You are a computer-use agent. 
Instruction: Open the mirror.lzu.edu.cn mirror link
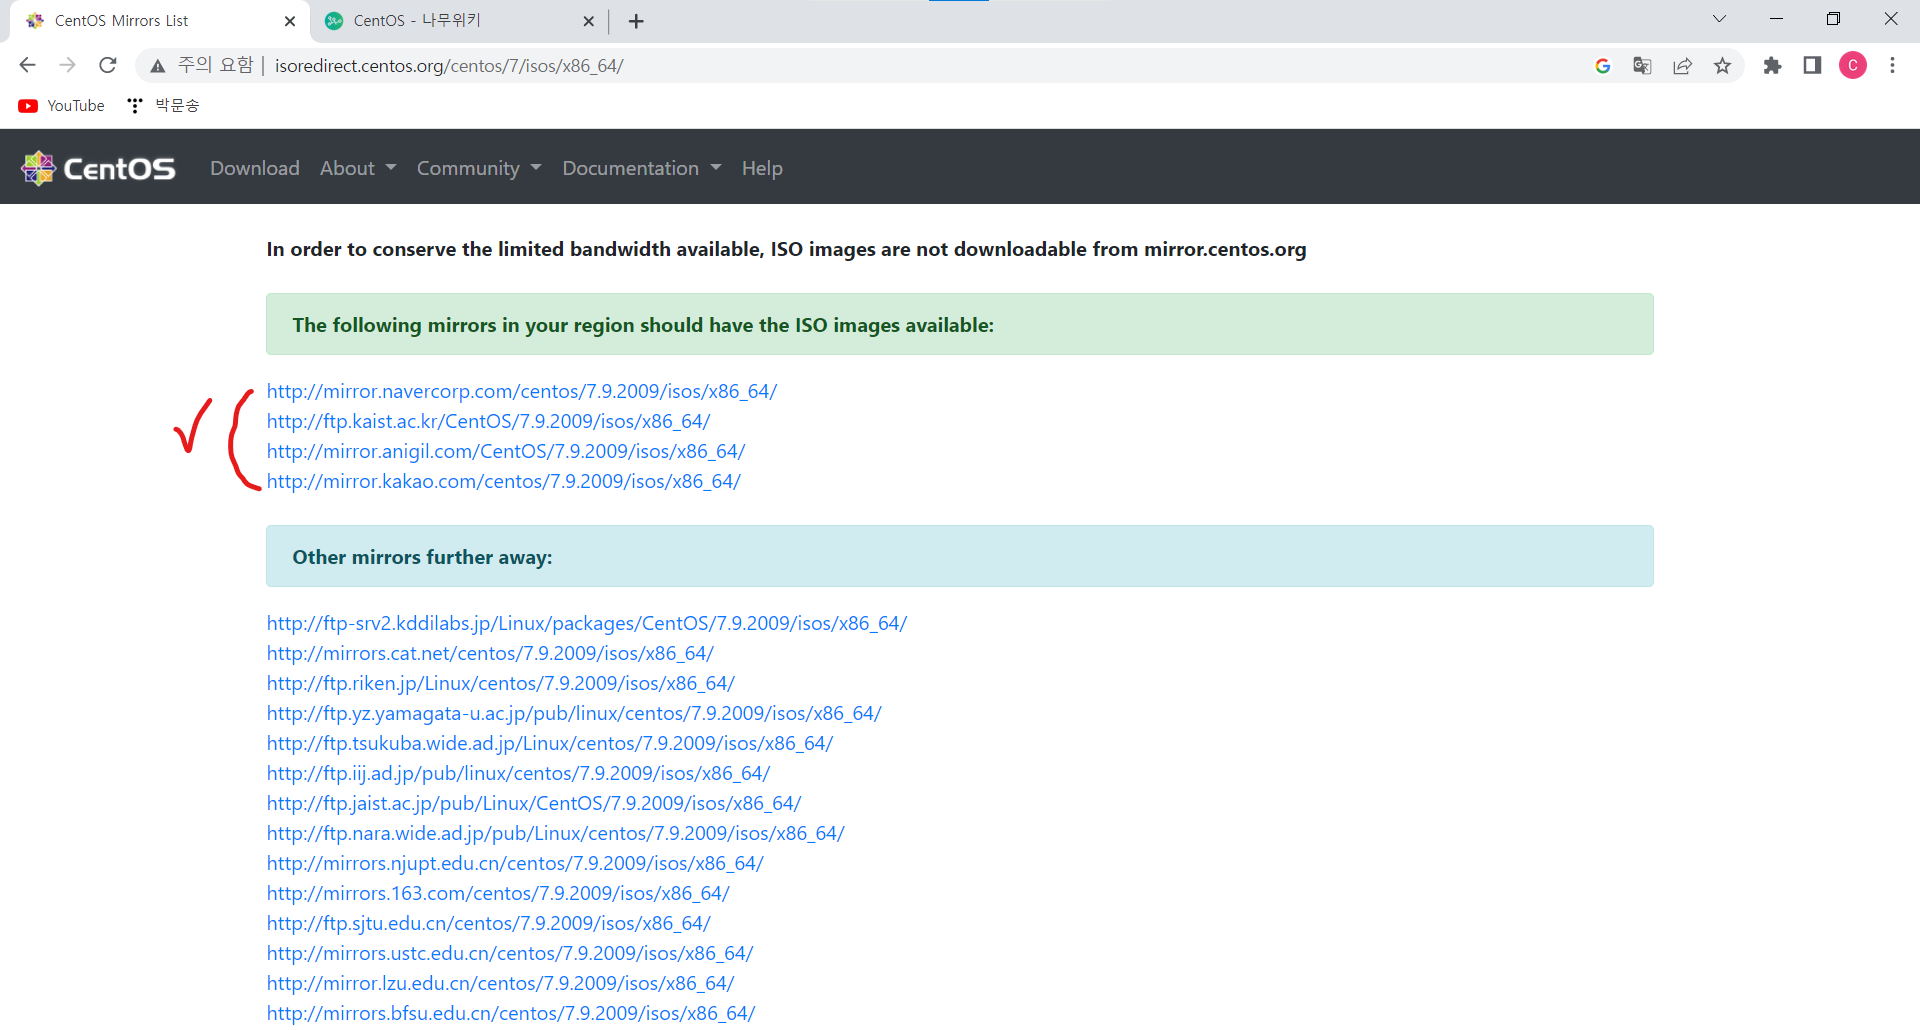(501, 983)
